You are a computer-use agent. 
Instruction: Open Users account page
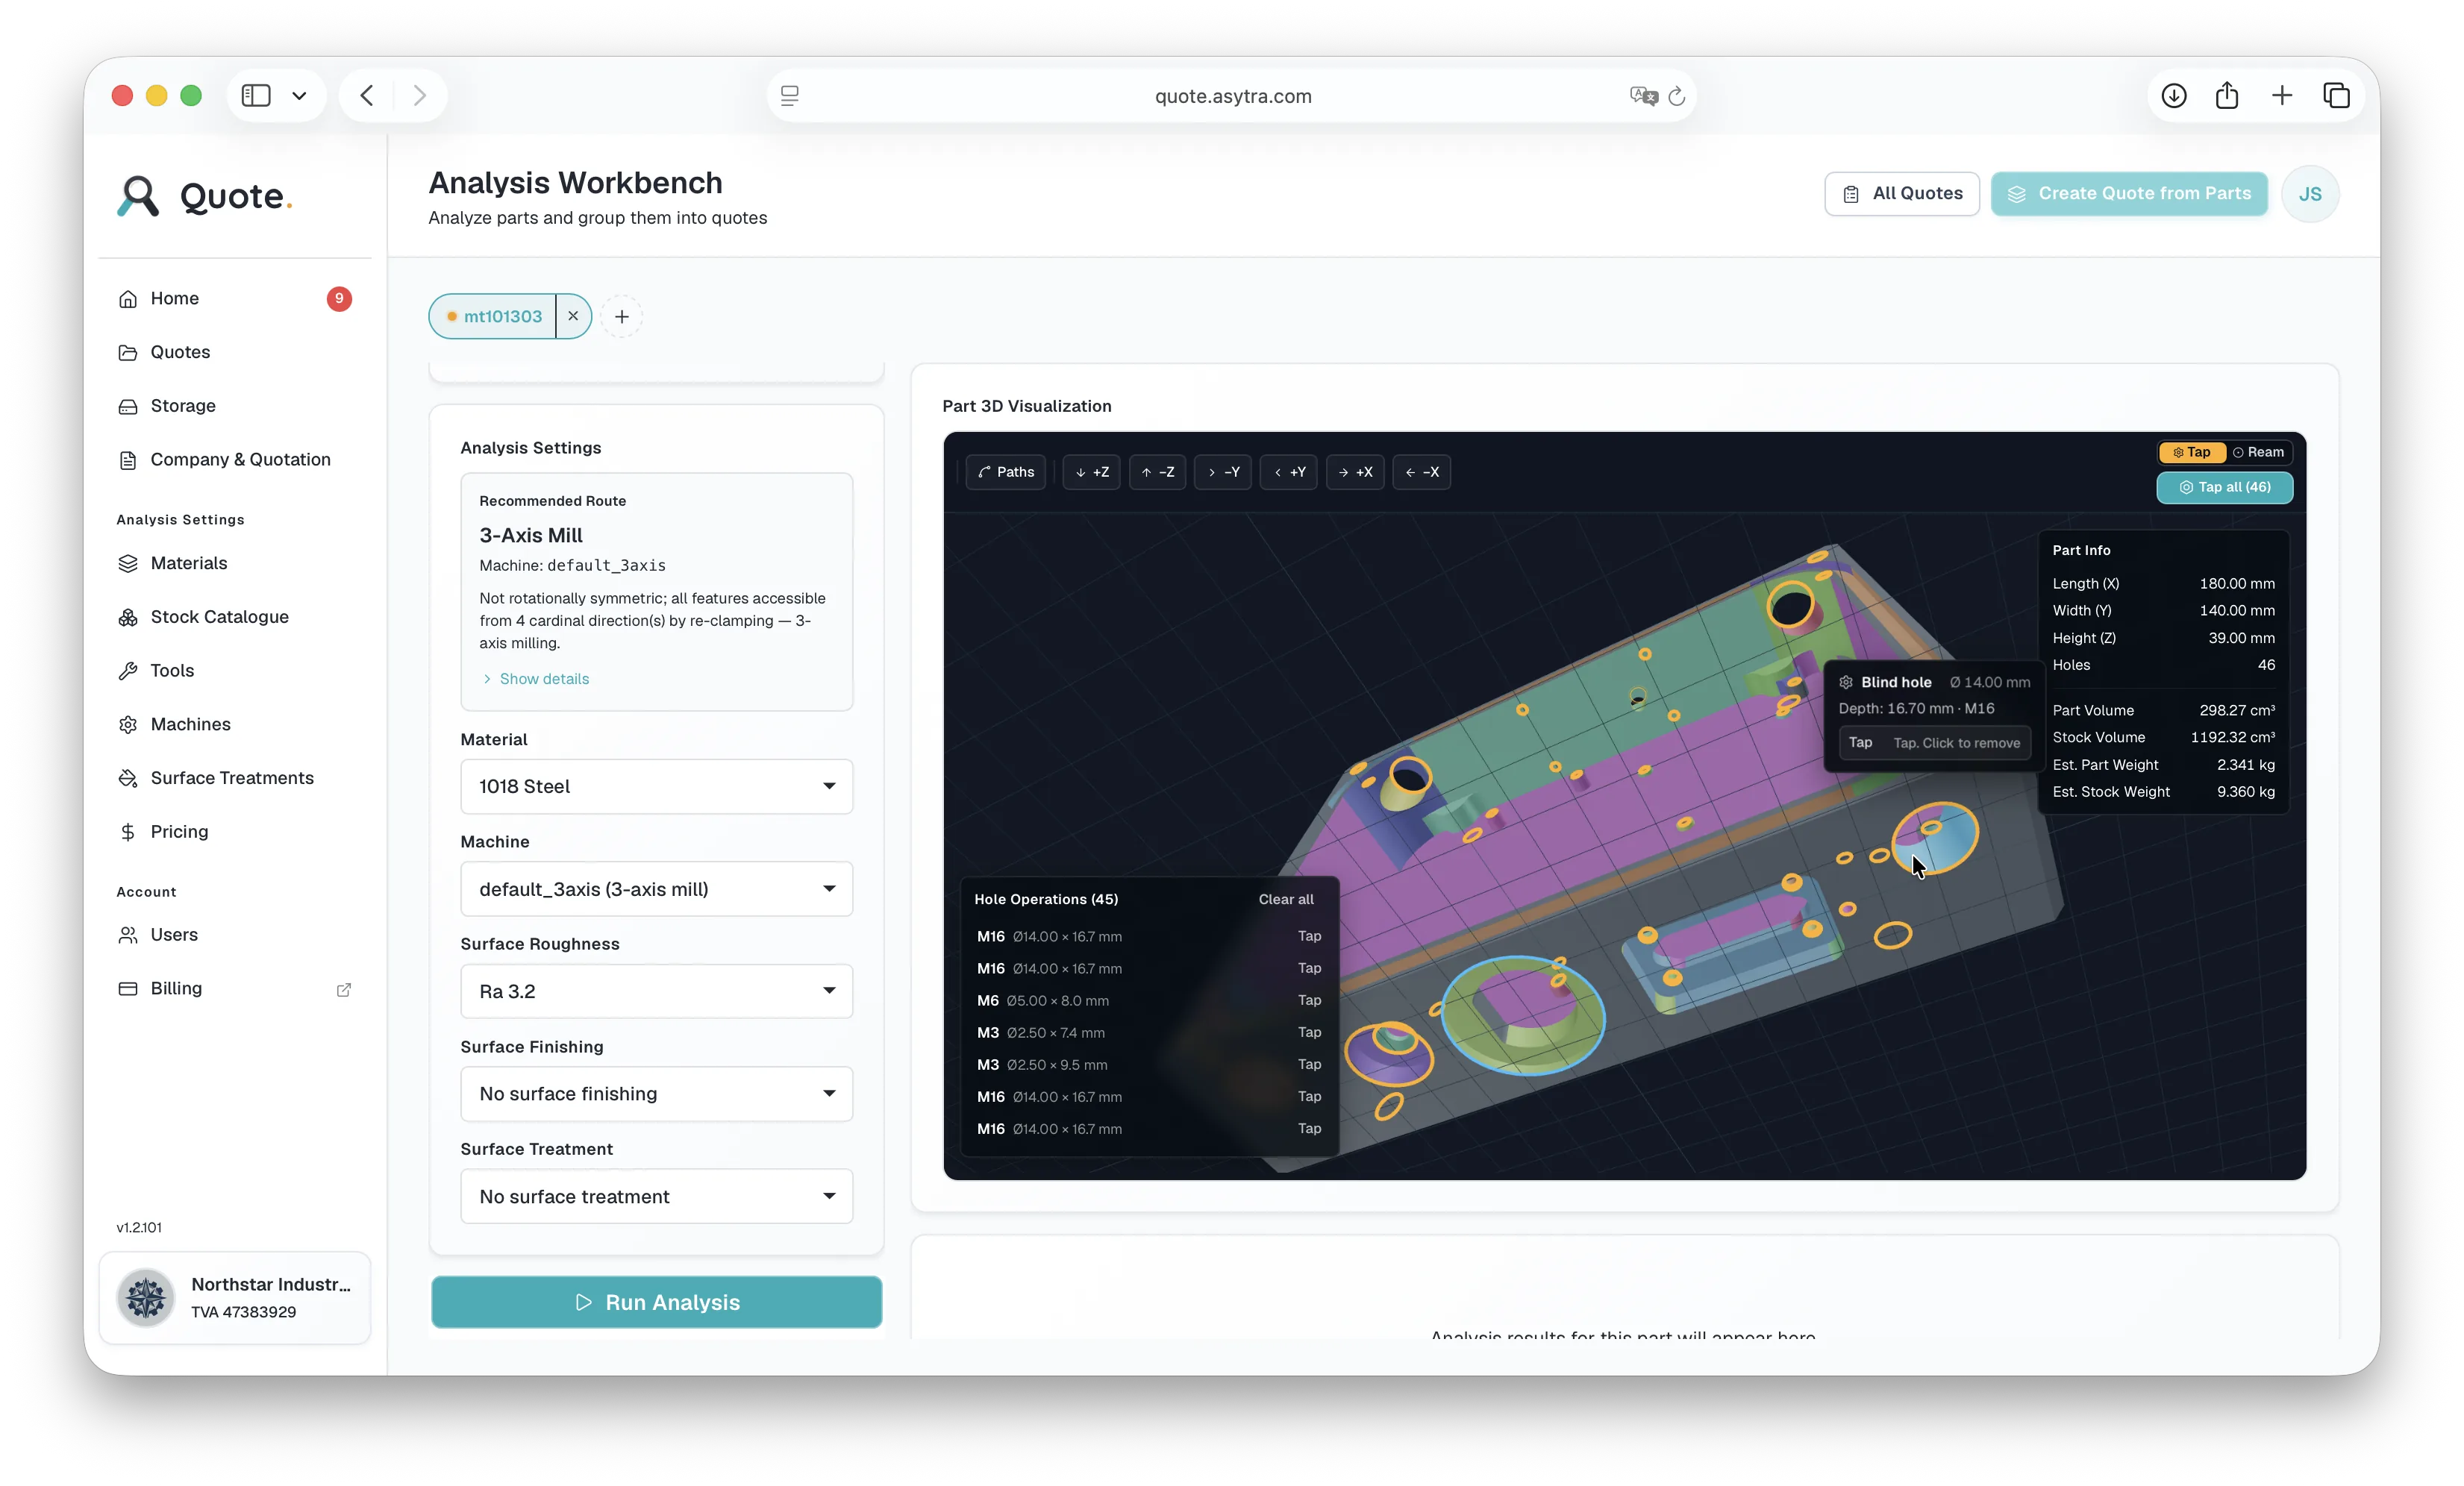tap(235, 935)
